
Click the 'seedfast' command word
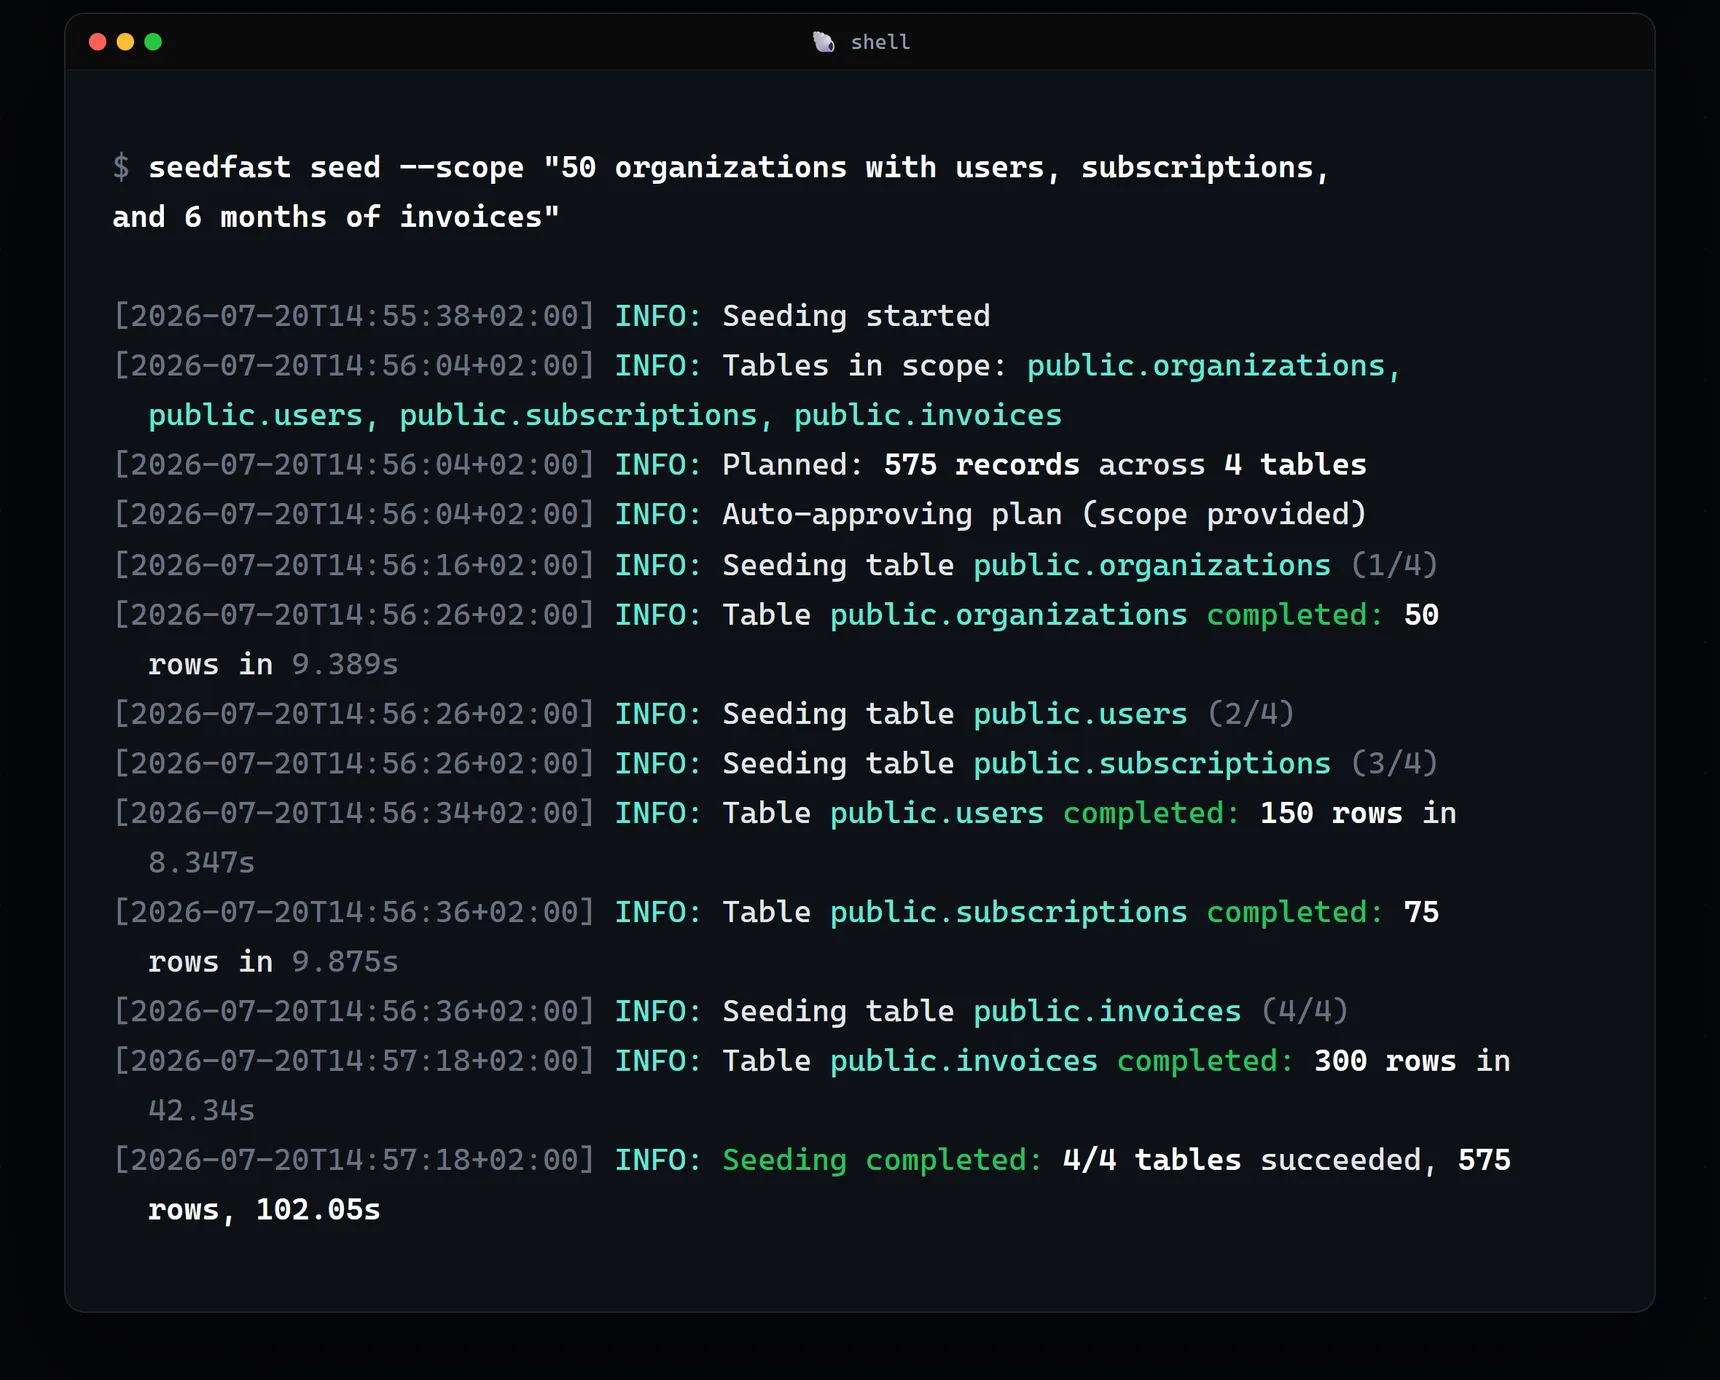point(220,167)
